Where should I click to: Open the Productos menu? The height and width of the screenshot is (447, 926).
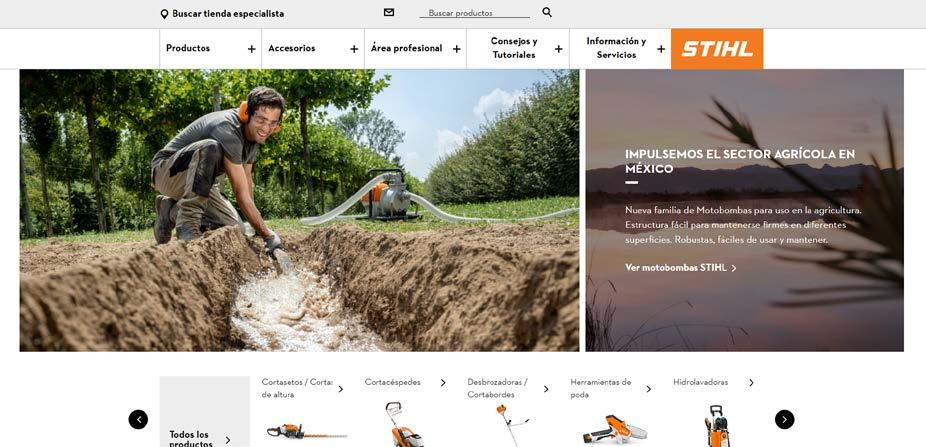pyautogui.click(x=188, y=48)
